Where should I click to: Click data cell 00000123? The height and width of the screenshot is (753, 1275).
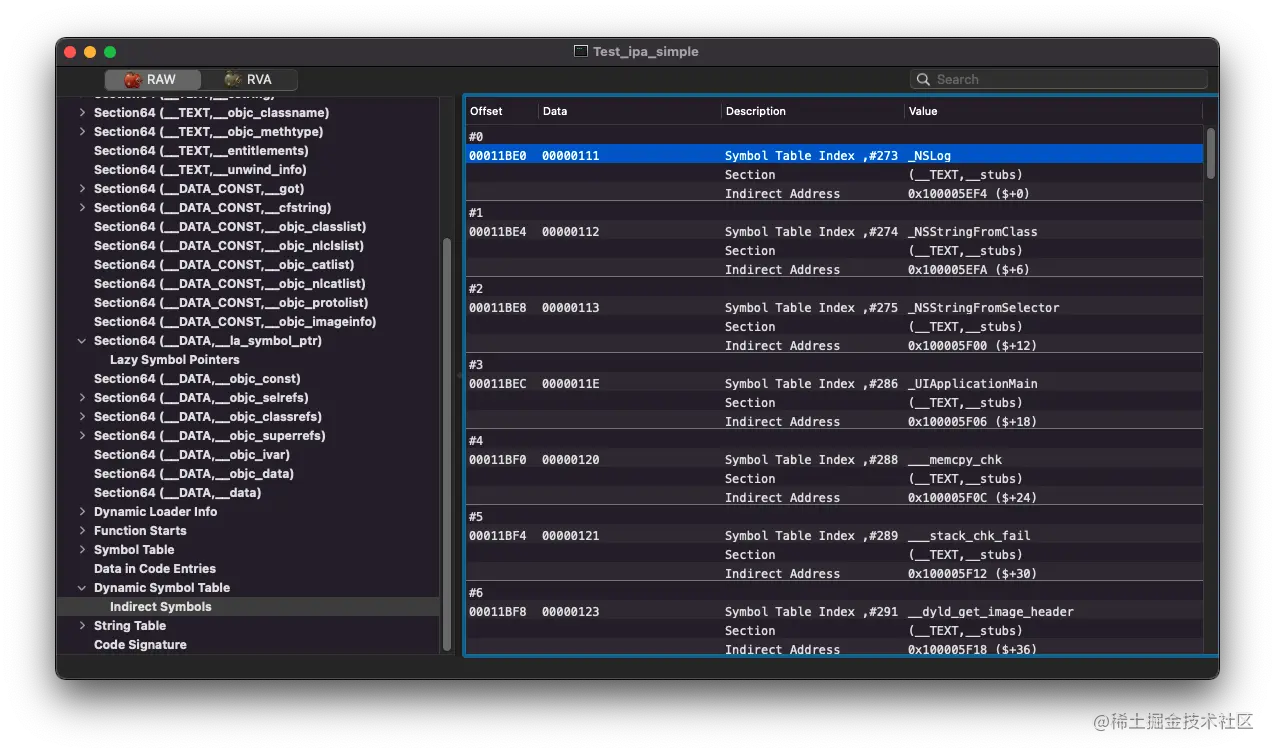pos(570,611)
